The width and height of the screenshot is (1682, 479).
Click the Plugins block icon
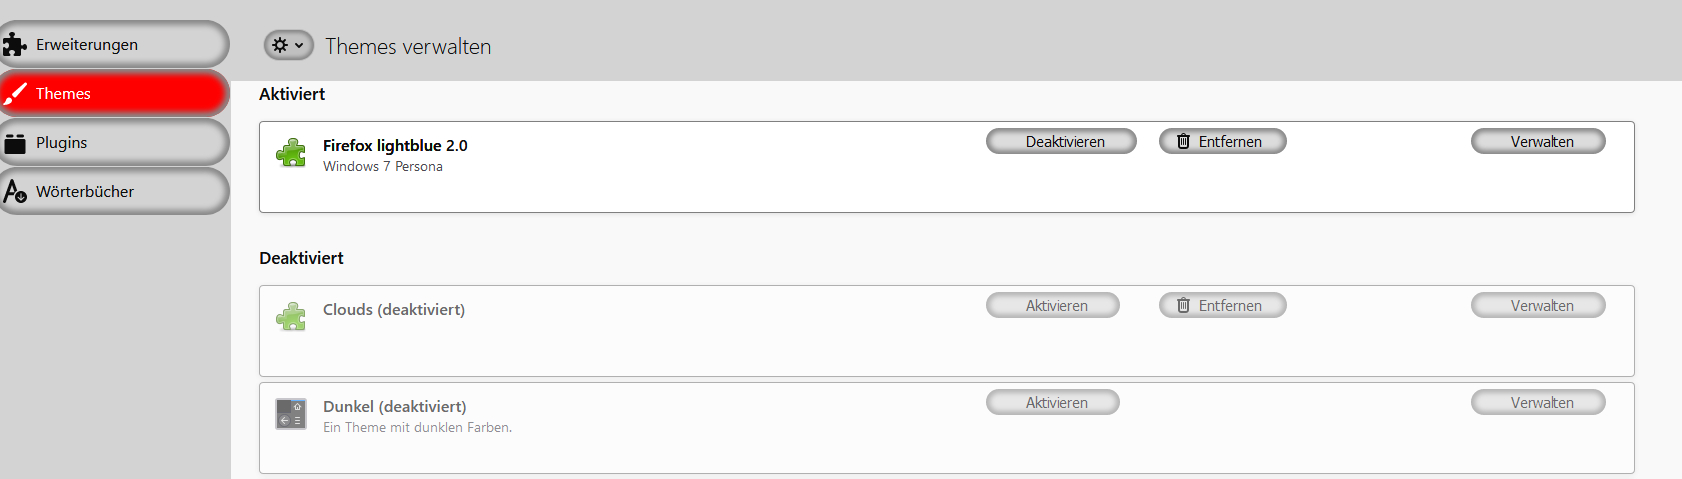click(15, 143)
